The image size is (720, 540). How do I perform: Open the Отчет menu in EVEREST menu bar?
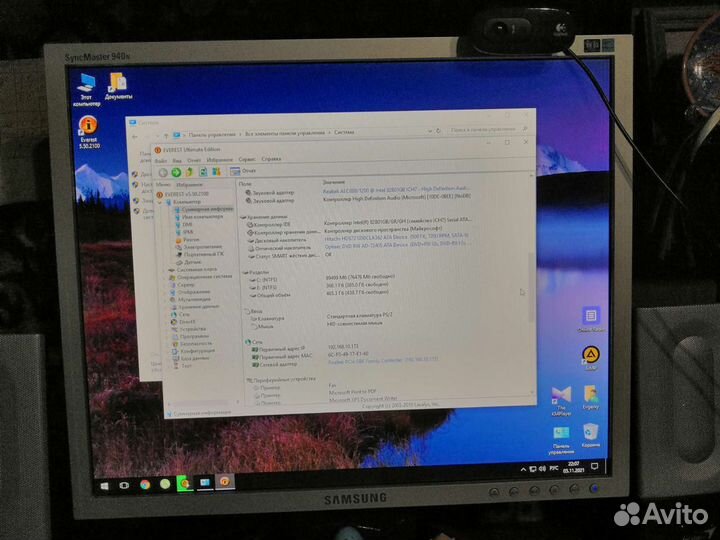194,160
